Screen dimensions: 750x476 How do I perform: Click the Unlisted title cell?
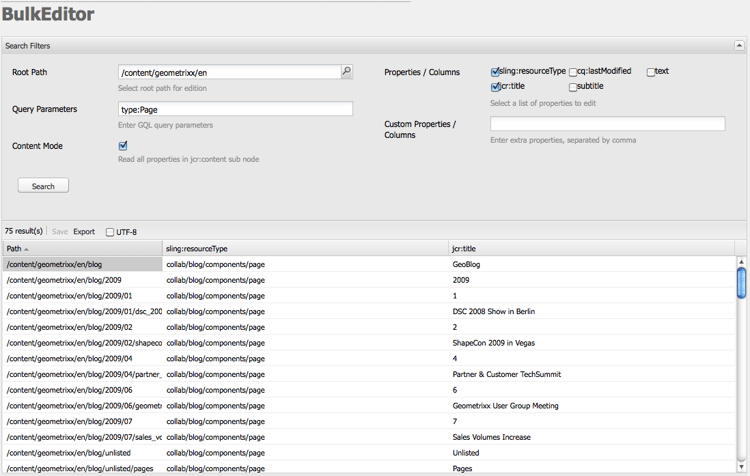pos(592,453)
